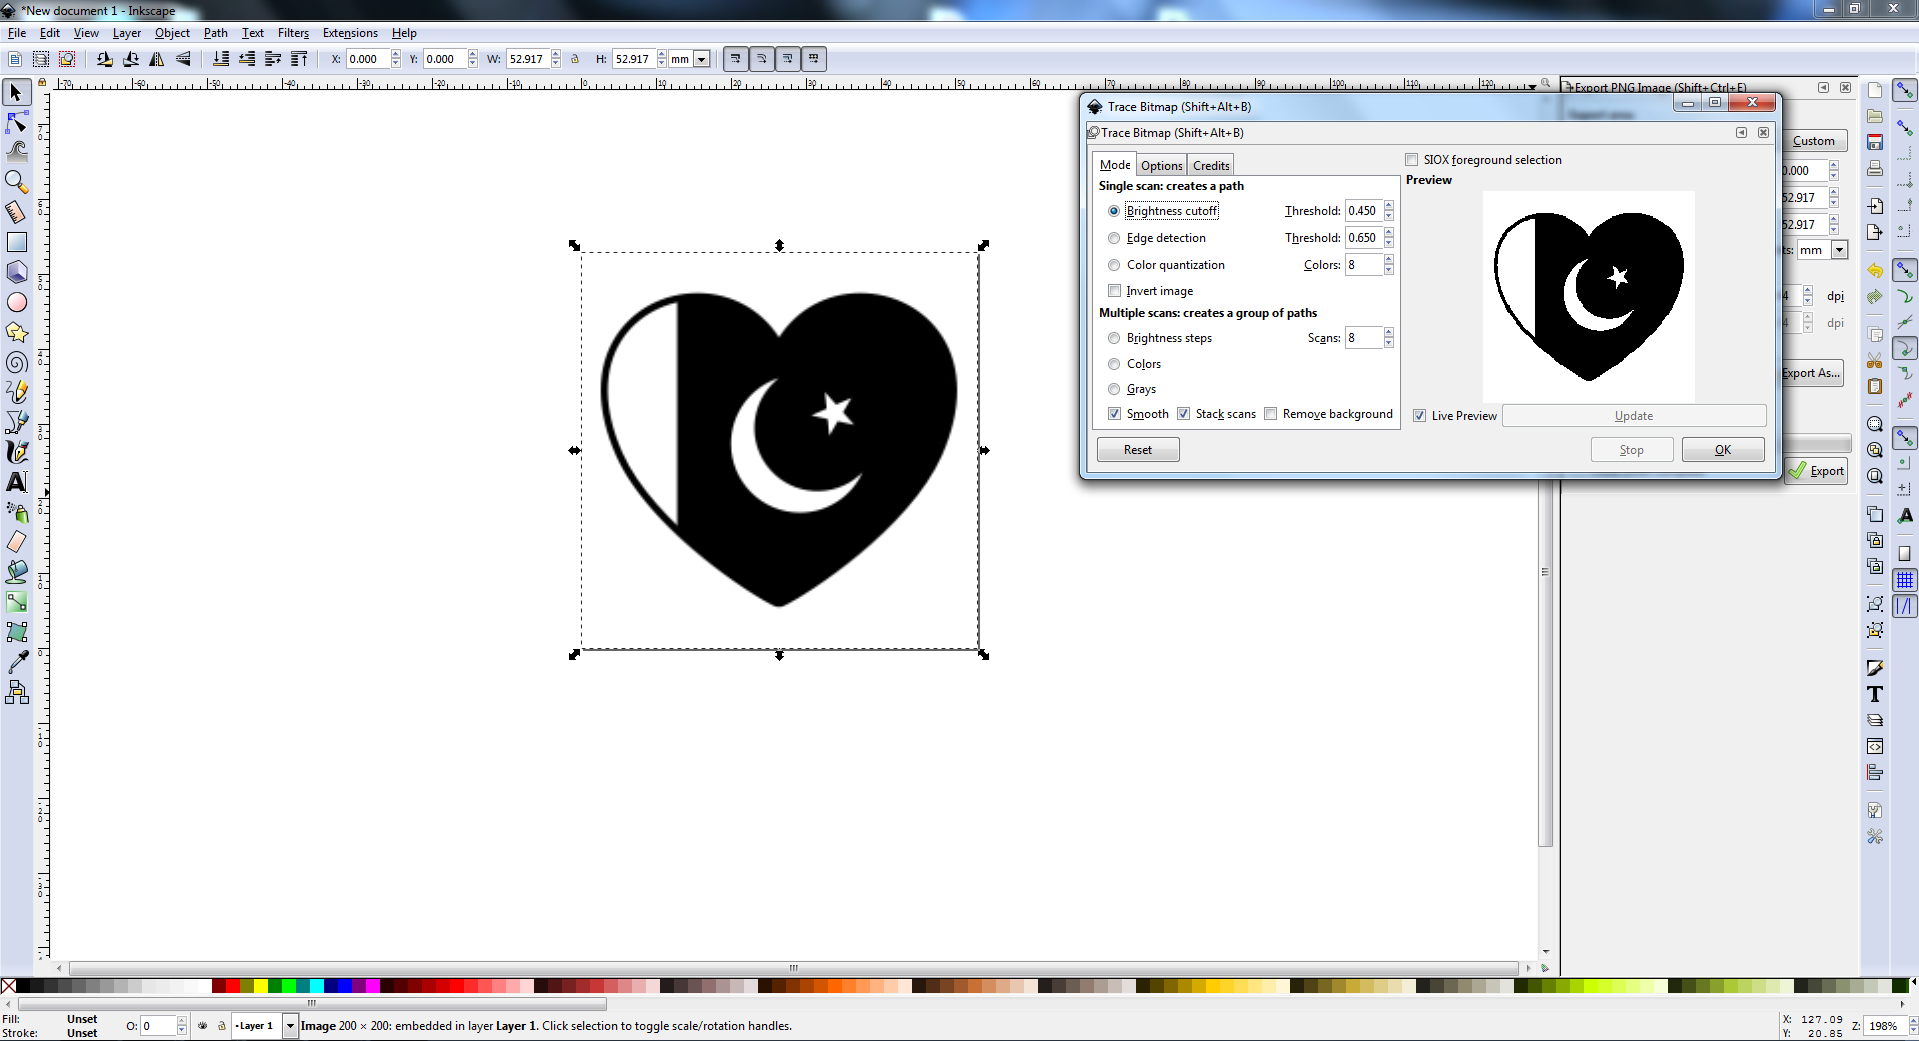Viewport: 1919px width, 1041px height.
Task: Toggle the Stack scans checkbox
Action: (x=1184, y=414)
